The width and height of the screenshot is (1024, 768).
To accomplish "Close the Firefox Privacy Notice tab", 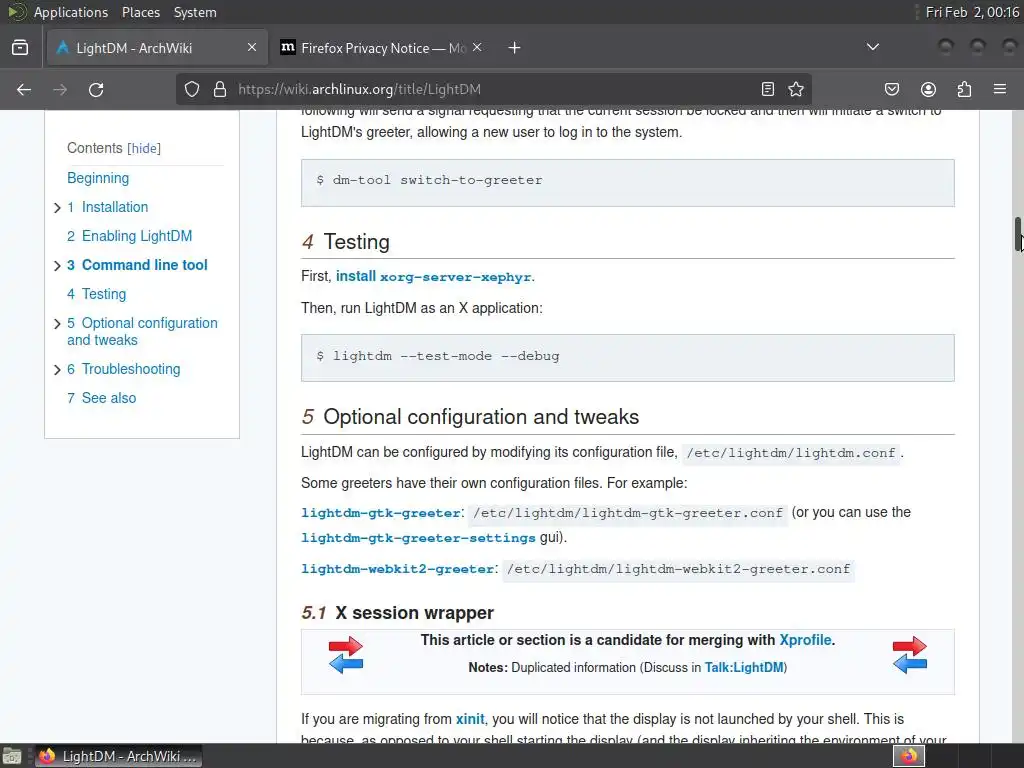I will pyautogui.click(x=477, y=47).
